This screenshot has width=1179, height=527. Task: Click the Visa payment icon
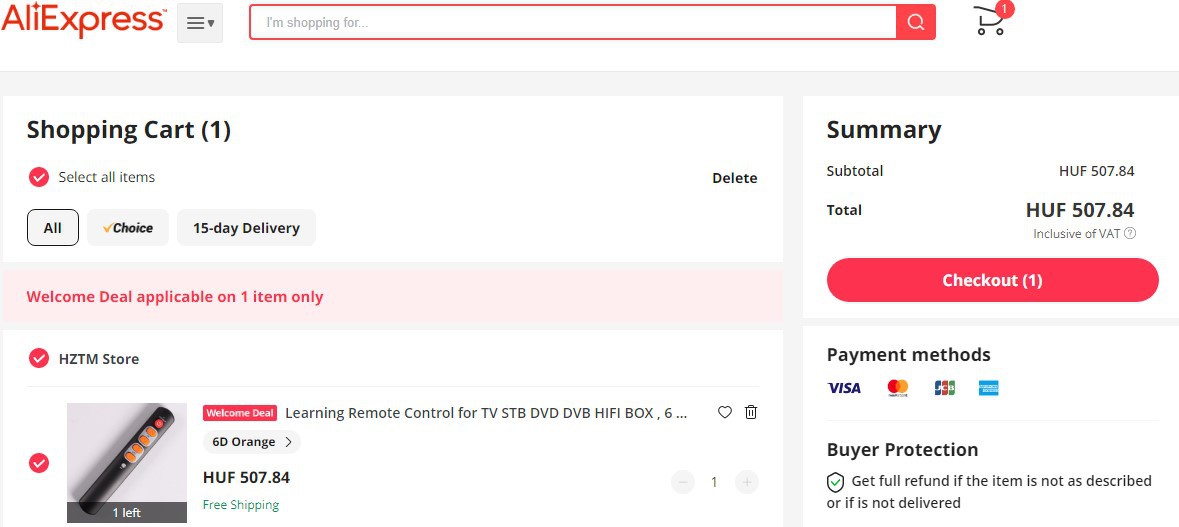[x=844, y=388]
